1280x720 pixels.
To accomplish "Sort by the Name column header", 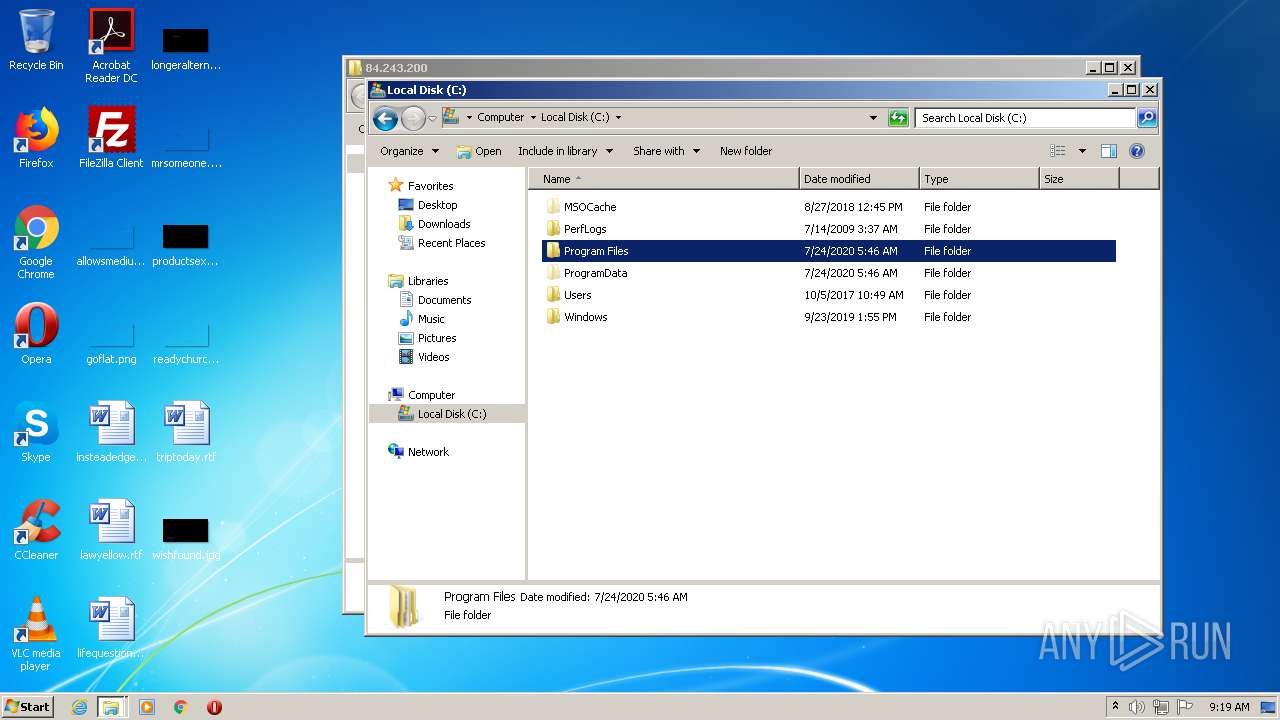I will coord(664,179).
